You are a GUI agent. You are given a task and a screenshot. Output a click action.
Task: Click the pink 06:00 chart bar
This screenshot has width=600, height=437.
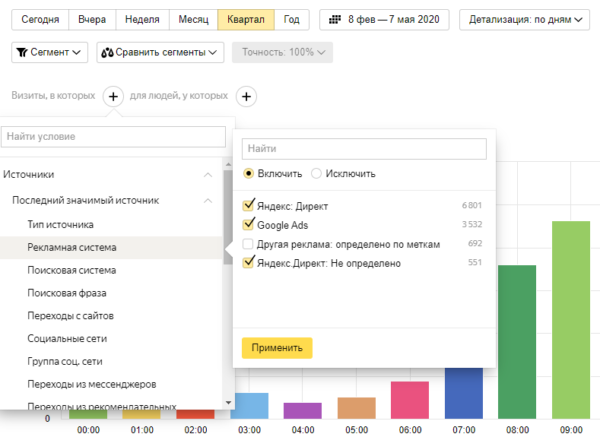coord(410,400)
